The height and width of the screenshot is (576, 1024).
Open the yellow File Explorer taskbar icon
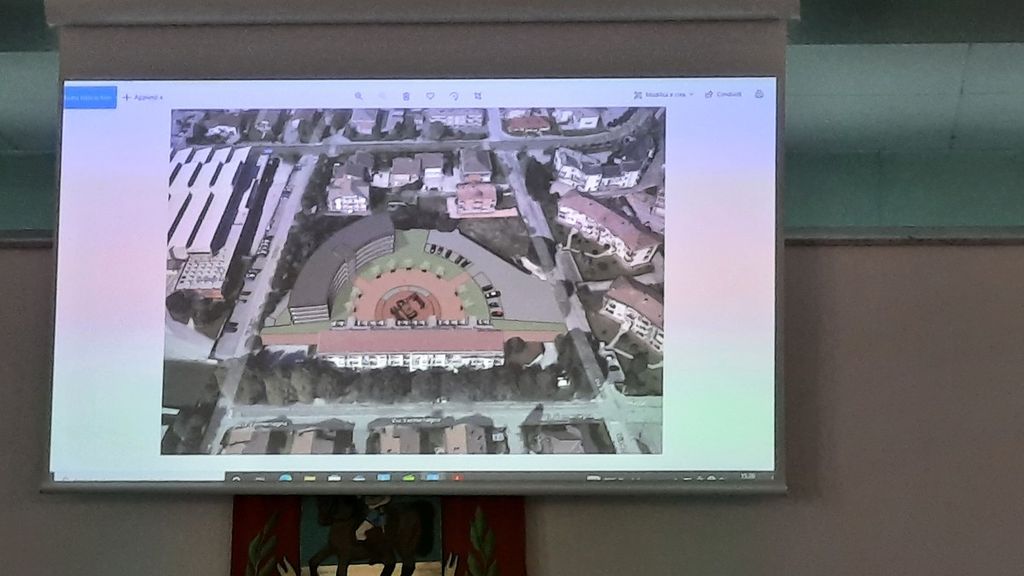pyautogui.click(x=310, y=477)
